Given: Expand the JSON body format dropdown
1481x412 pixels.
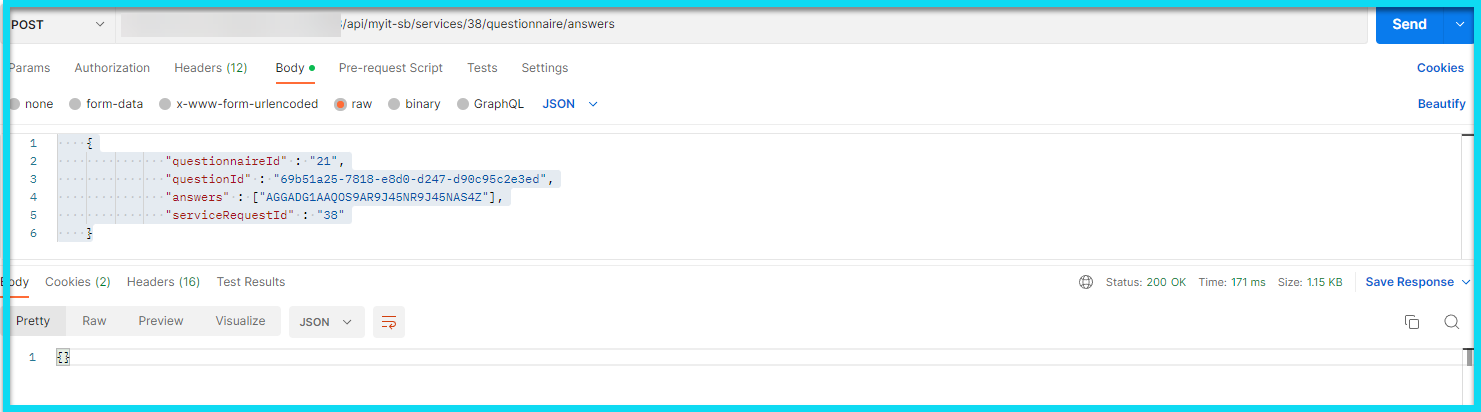Looking at the screenshot, I should (570, 104).
